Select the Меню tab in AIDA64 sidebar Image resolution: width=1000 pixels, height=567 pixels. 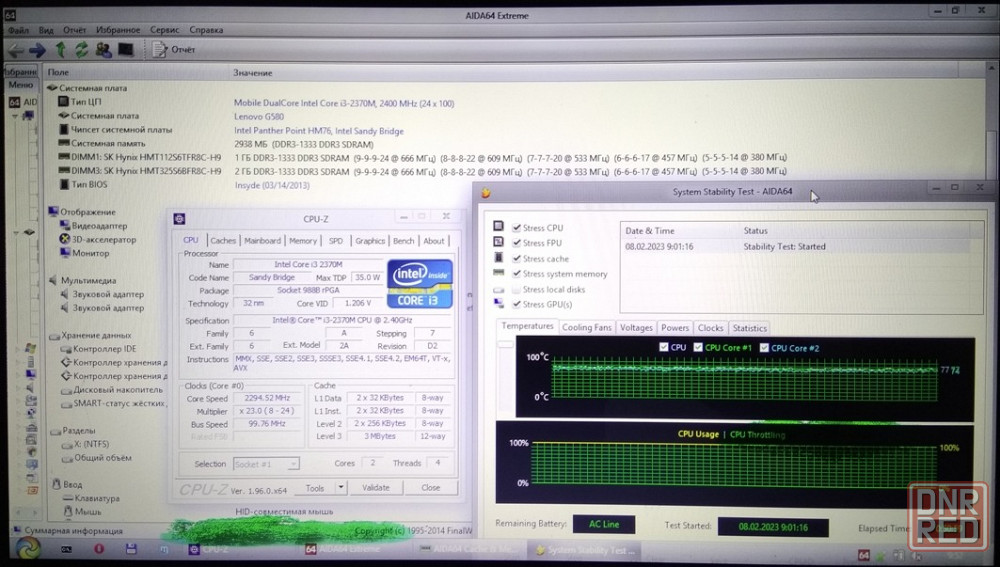coord(20,85)
